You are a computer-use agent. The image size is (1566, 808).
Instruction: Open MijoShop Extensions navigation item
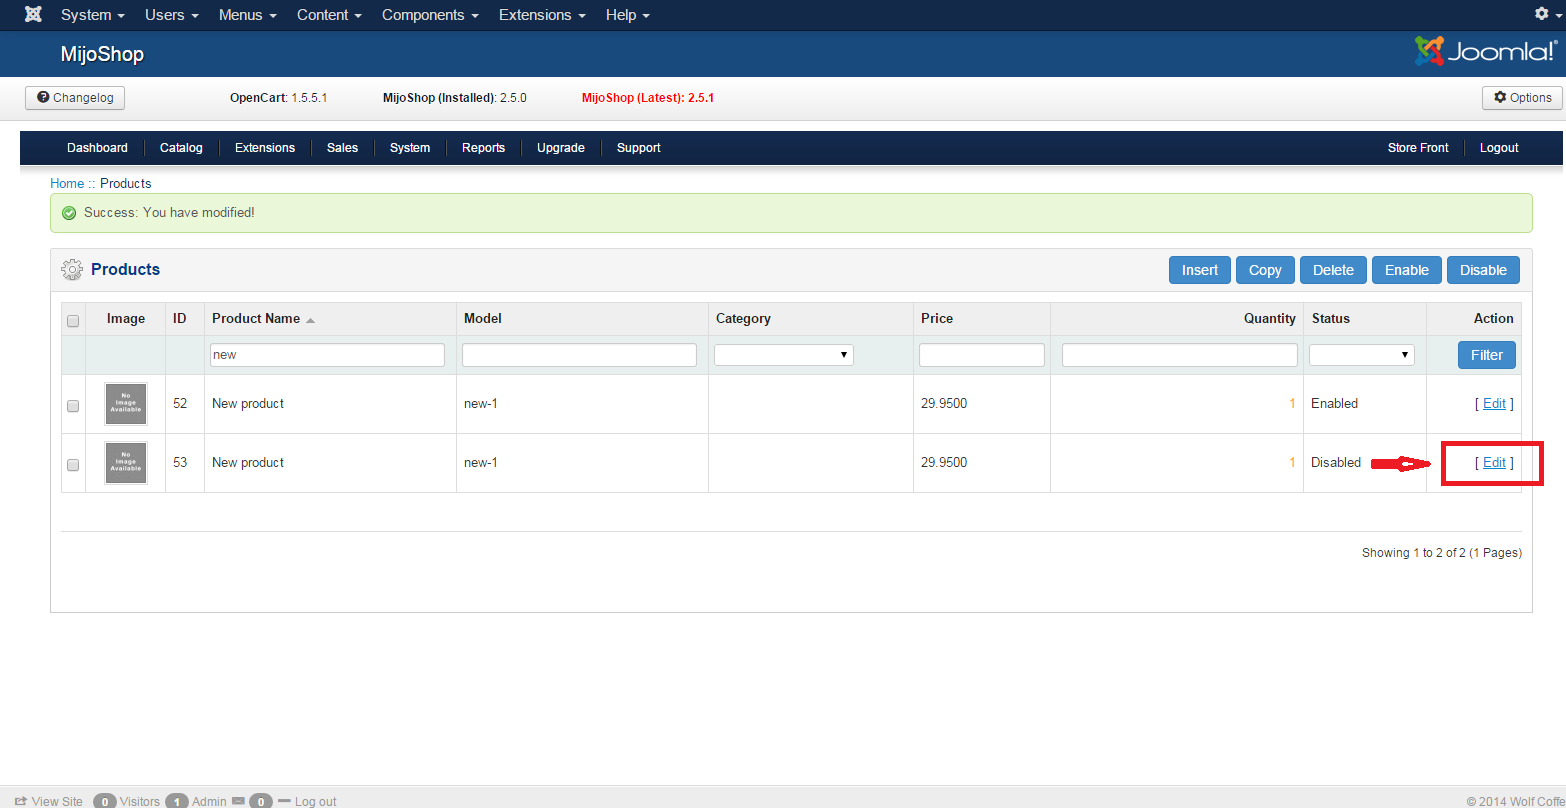tap(265, 148)
